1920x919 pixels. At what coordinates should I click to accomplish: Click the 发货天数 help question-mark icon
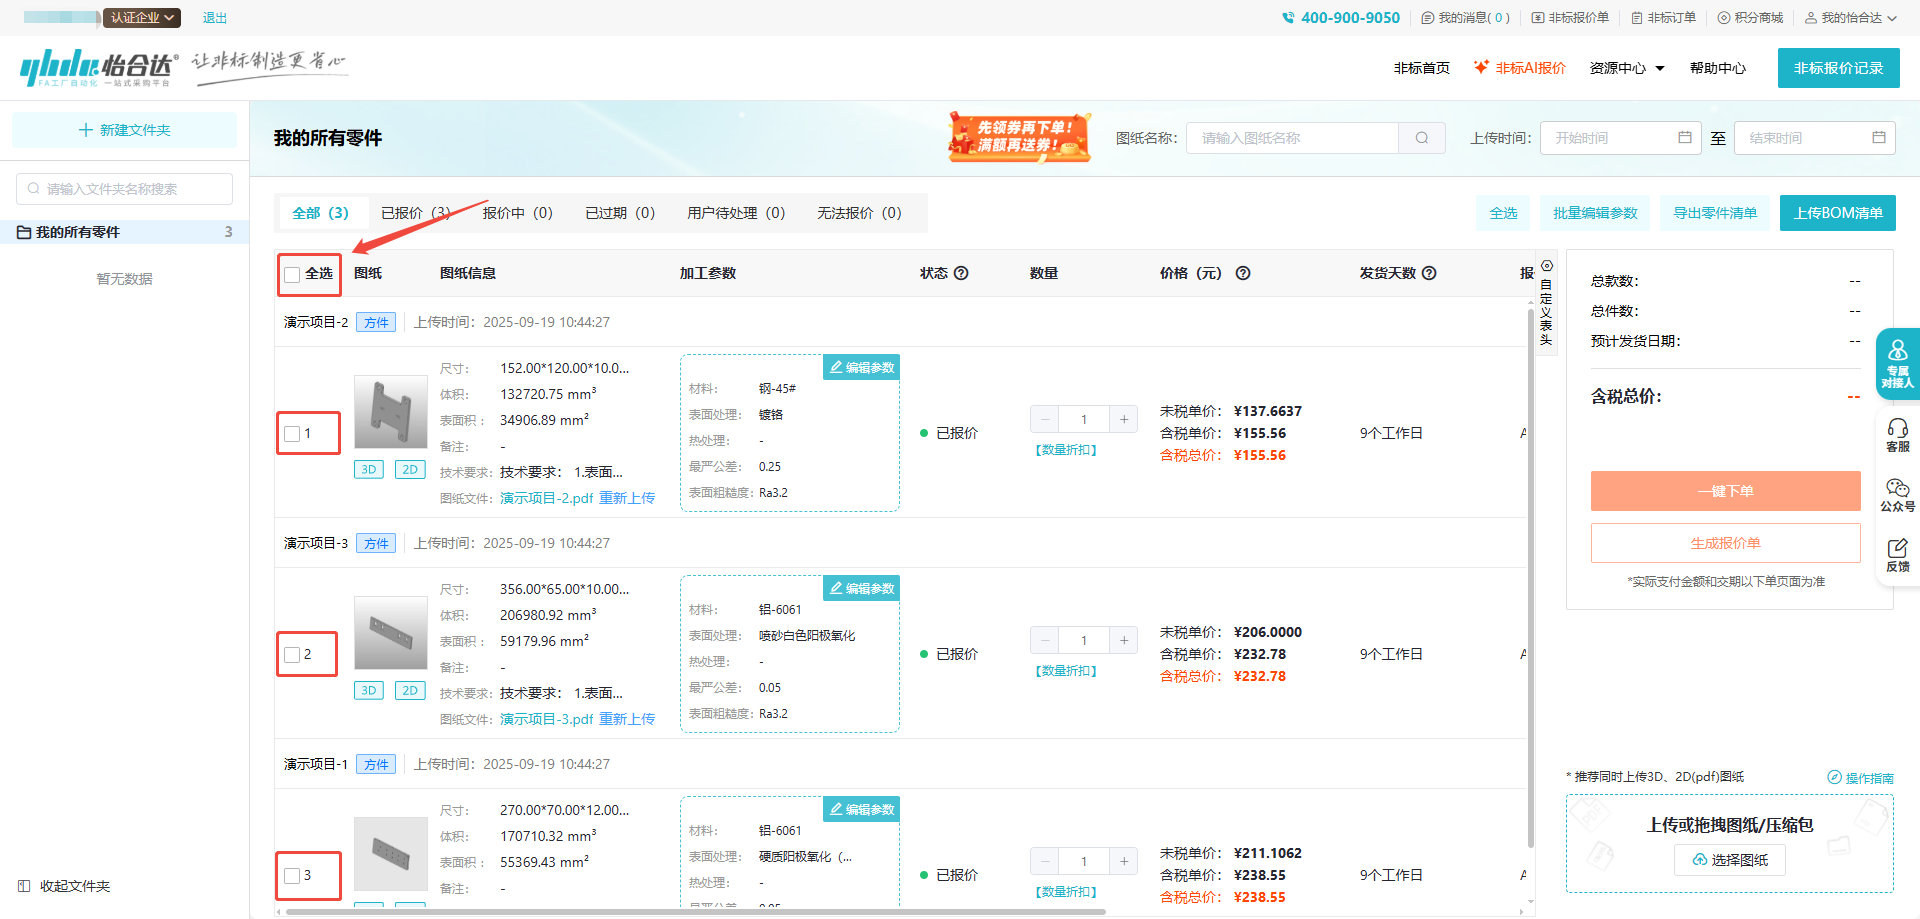1429,273
